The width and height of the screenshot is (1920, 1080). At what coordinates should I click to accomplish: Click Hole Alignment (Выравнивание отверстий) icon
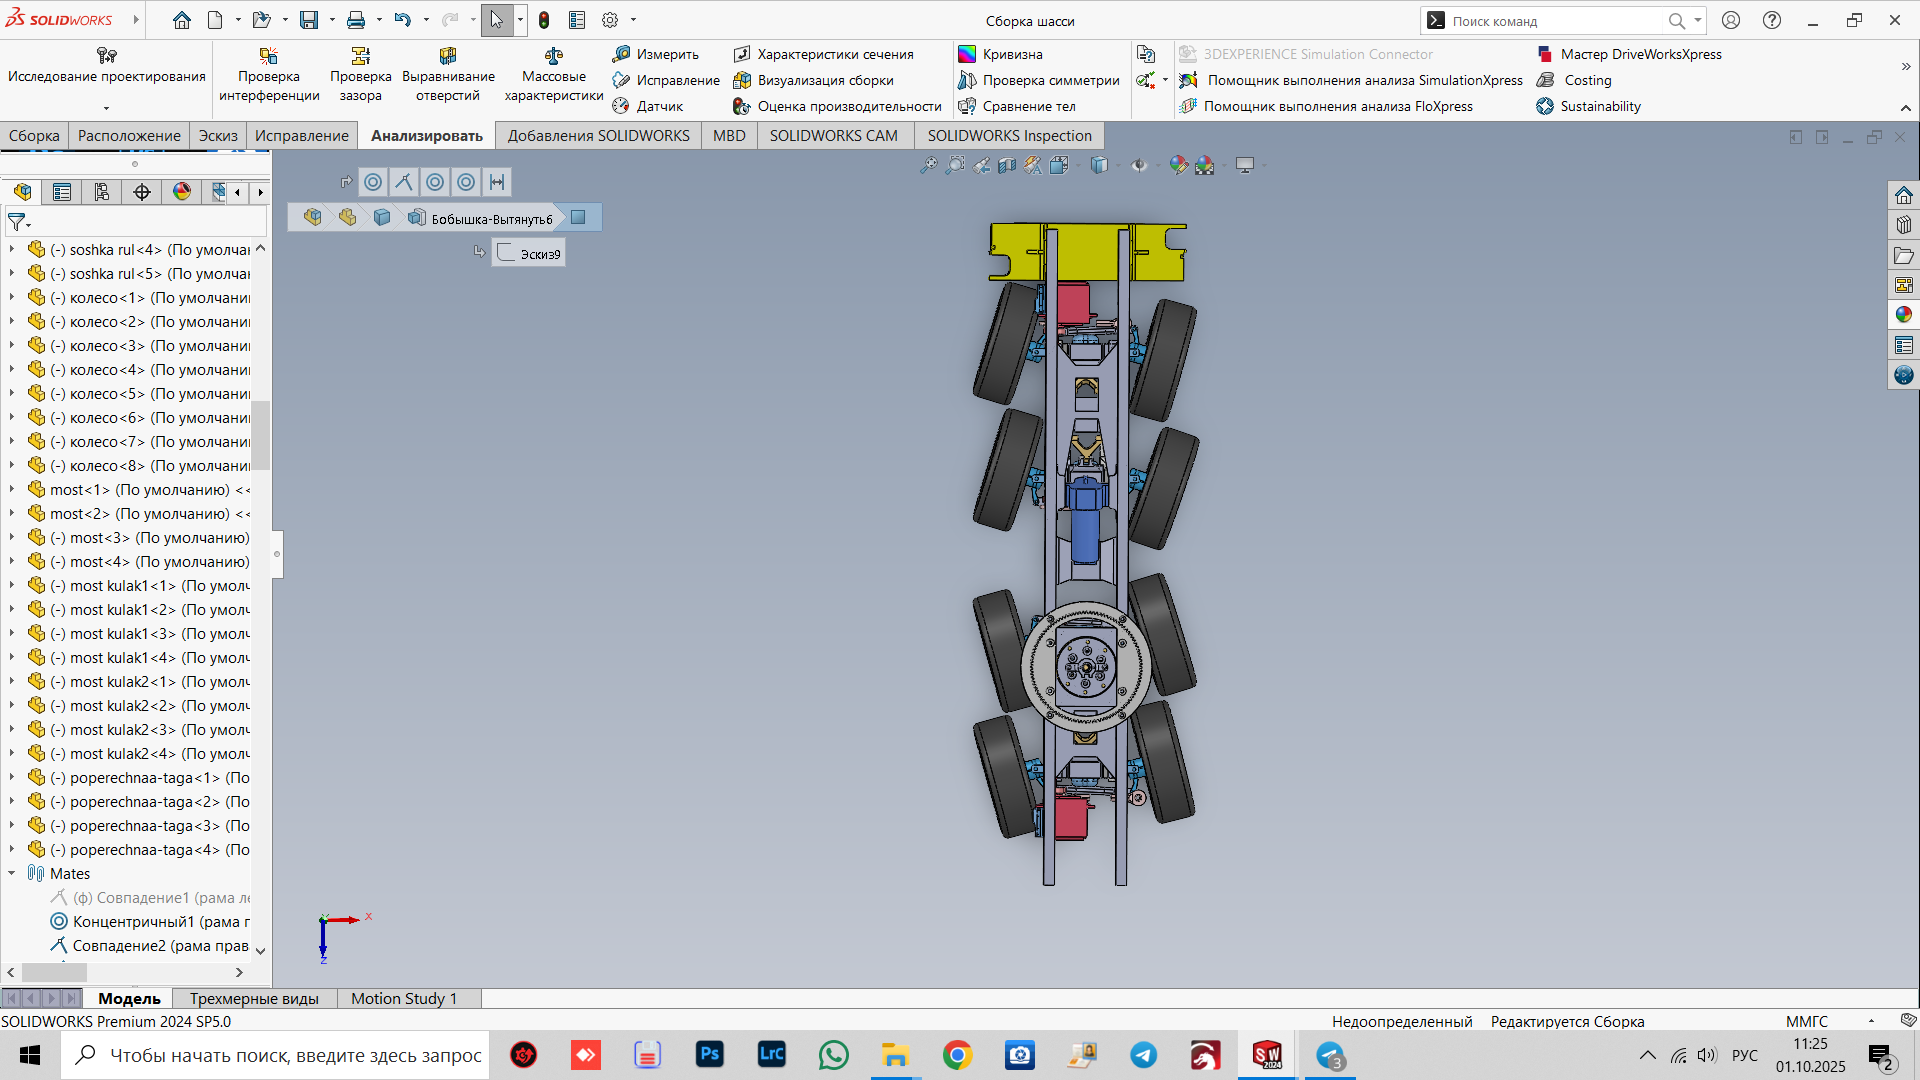coord(447,56)
